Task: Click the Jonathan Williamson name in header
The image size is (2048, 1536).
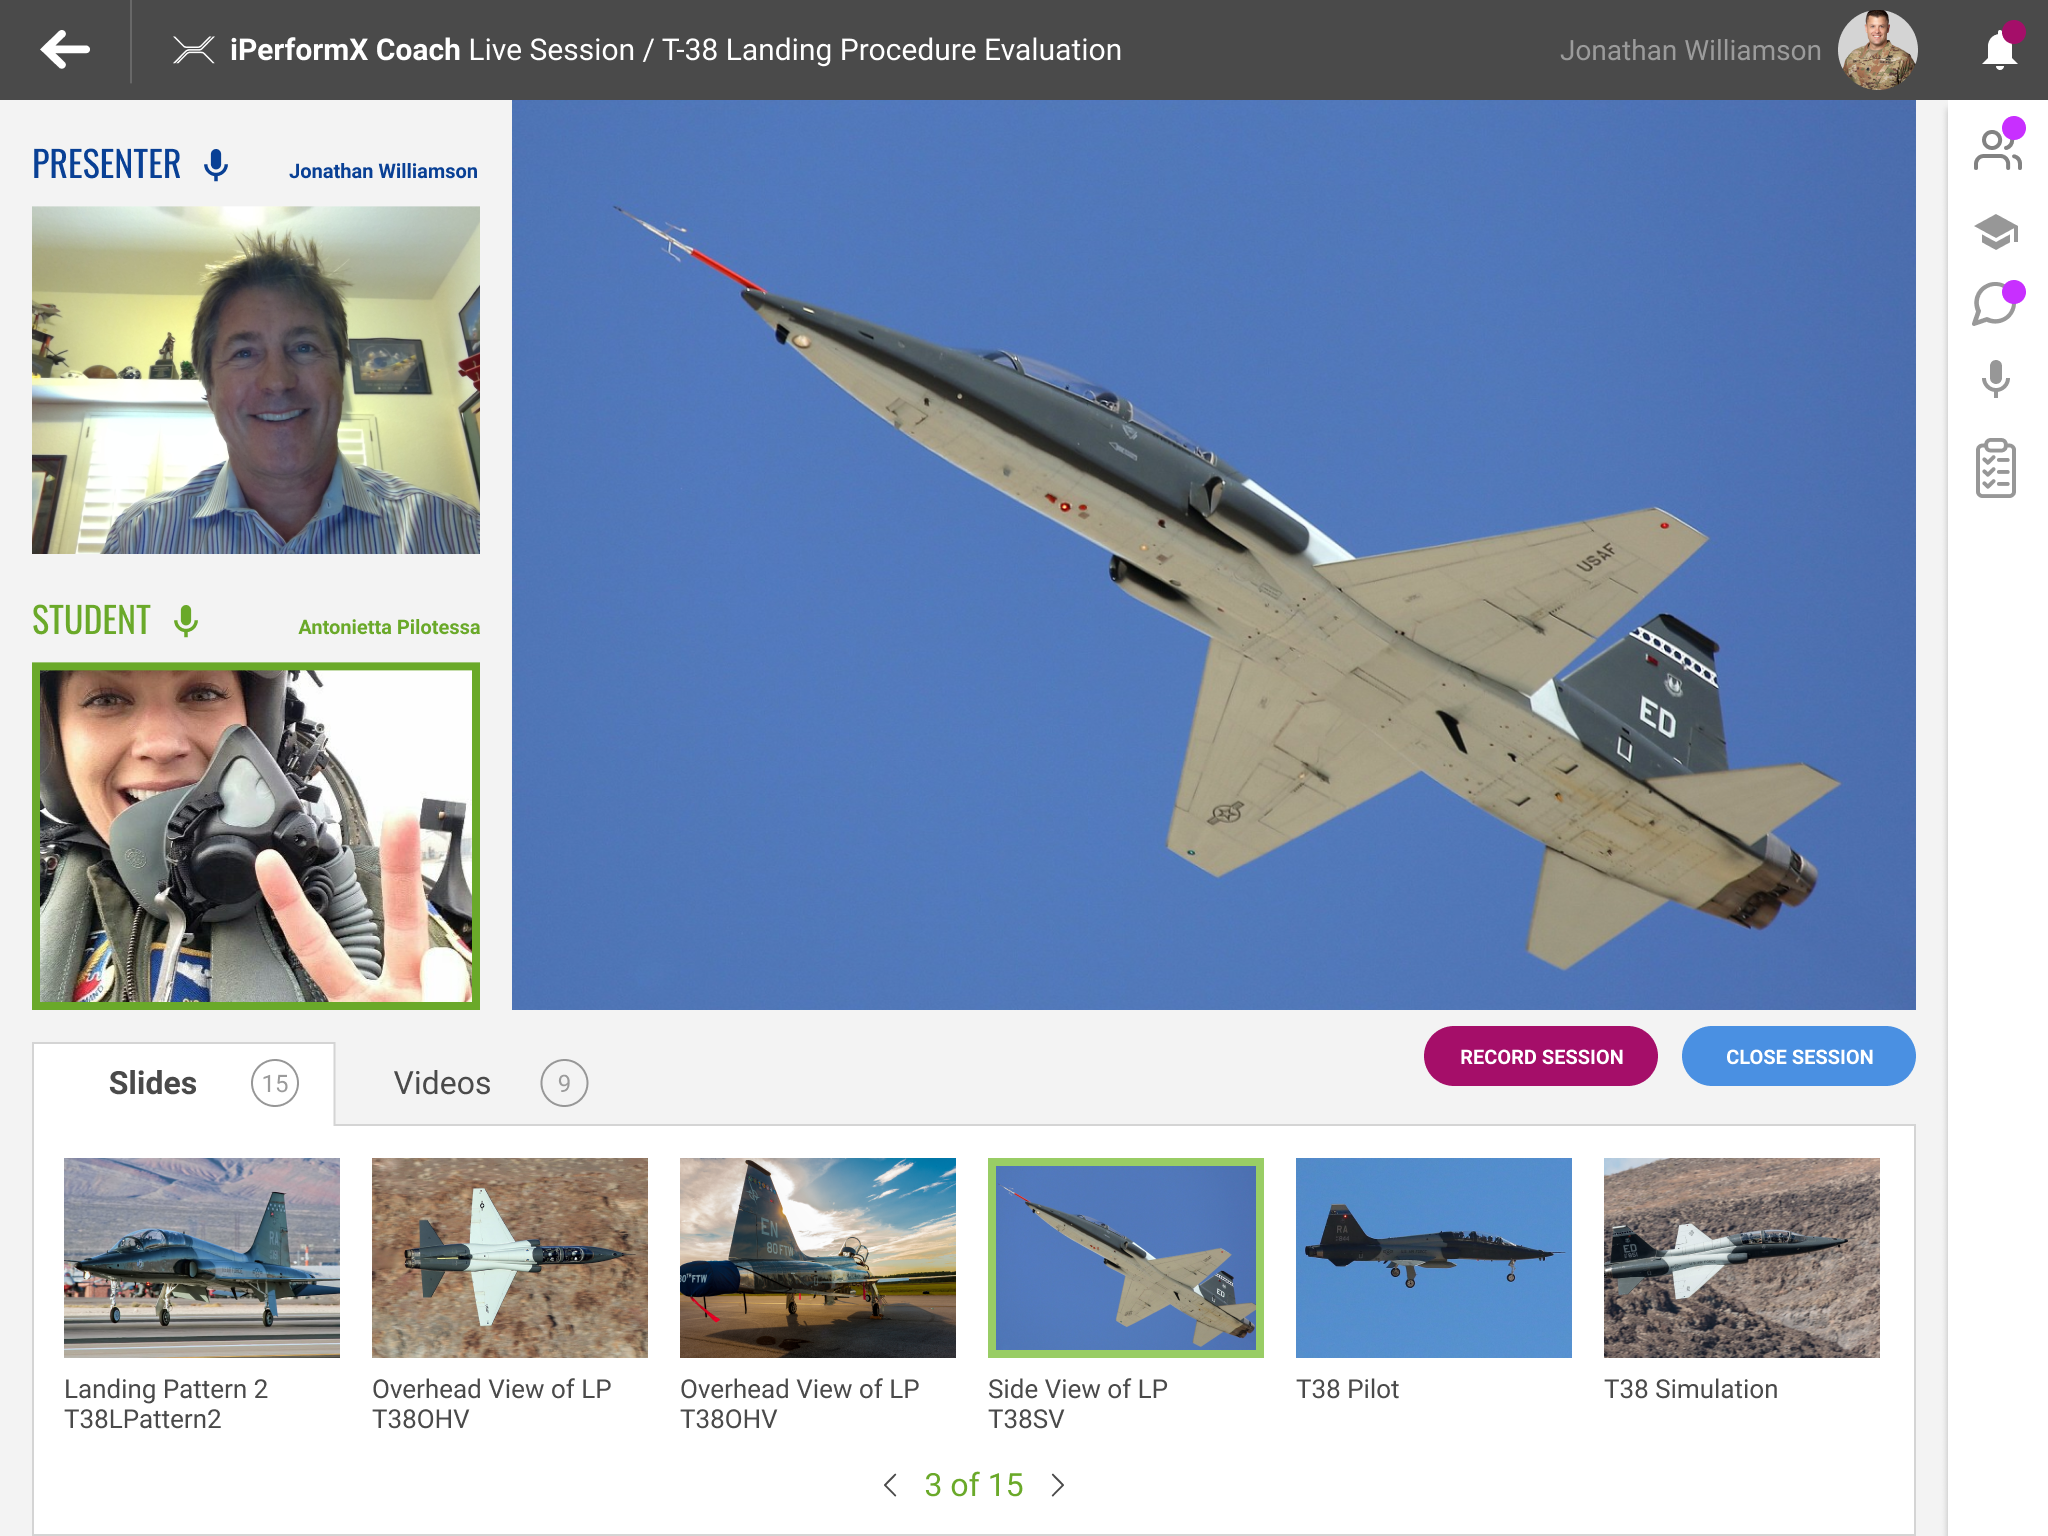Action: tap(1690, 50)
